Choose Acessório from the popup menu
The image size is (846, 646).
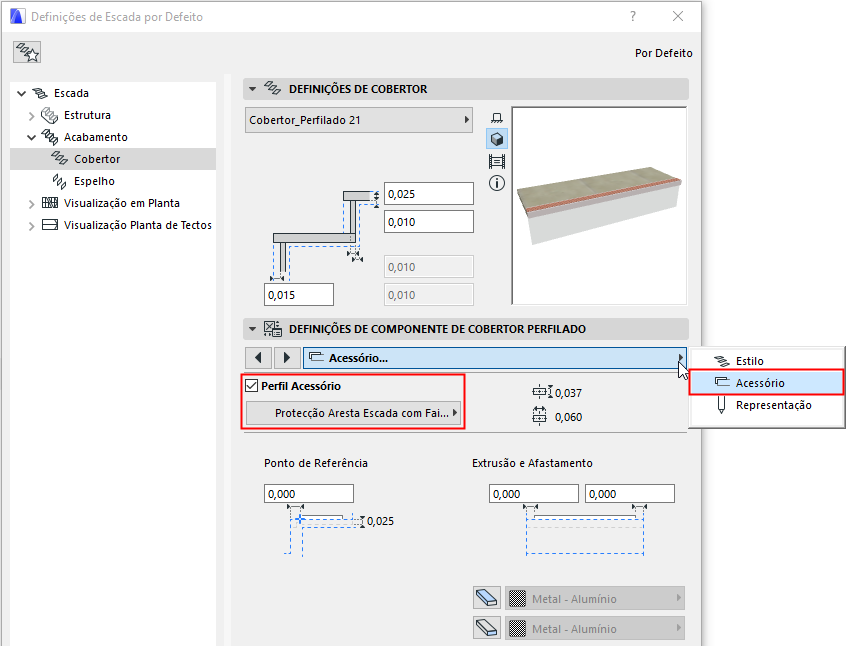click(x=767, y=383)
